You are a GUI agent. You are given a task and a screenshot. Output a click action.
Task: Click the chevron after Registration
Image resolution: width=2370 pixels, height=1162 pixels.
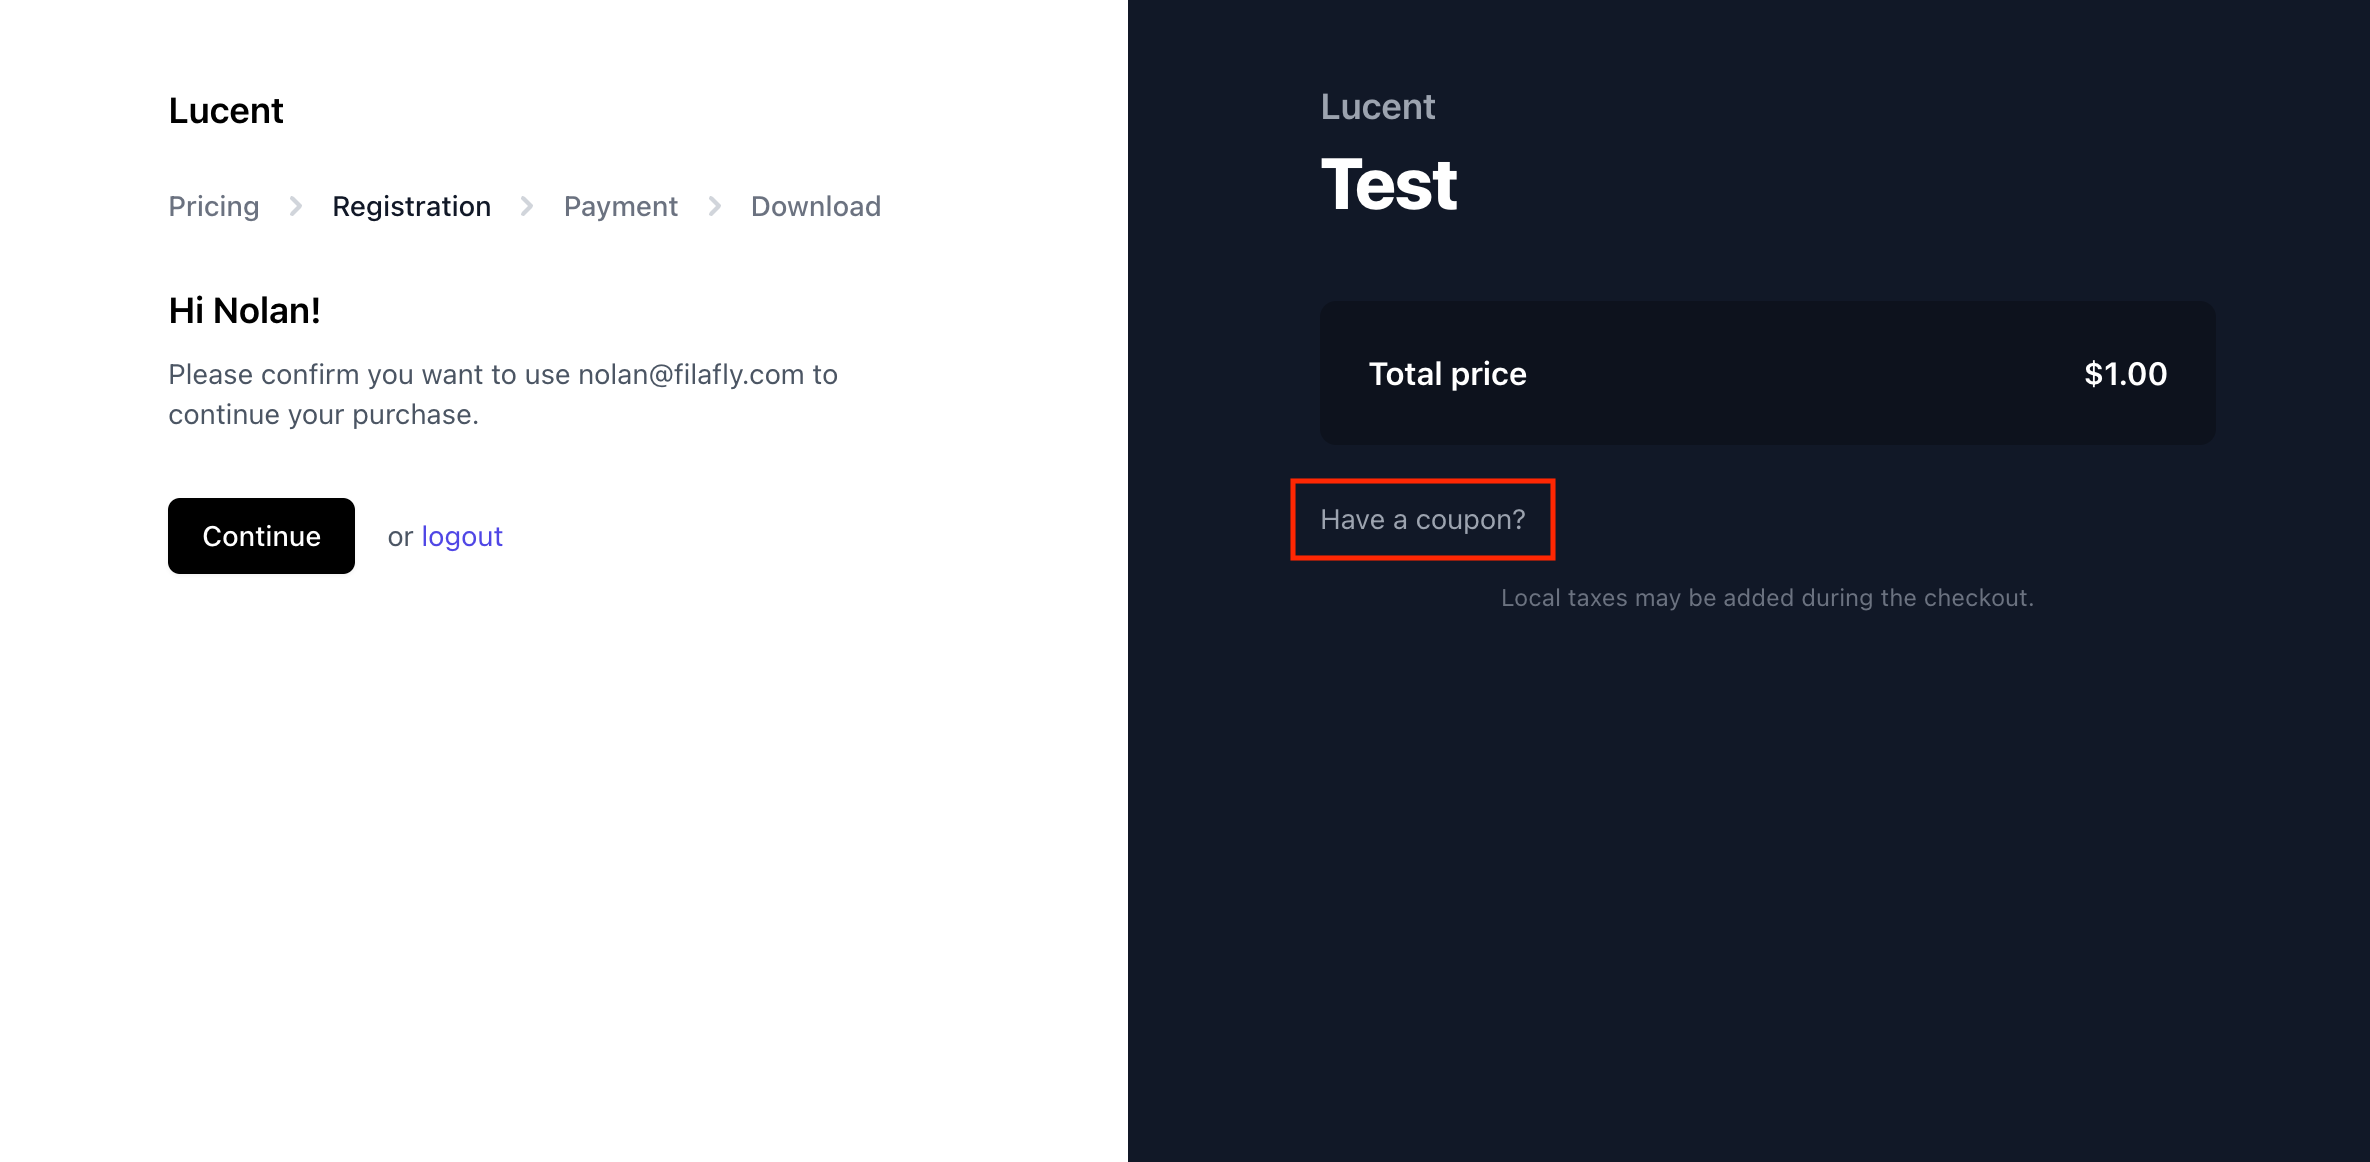527,206
